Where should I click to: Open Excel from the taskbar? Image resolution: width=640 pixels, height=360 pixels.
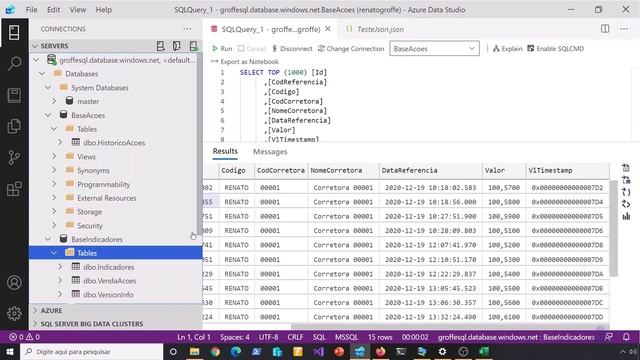click(484, 351)
